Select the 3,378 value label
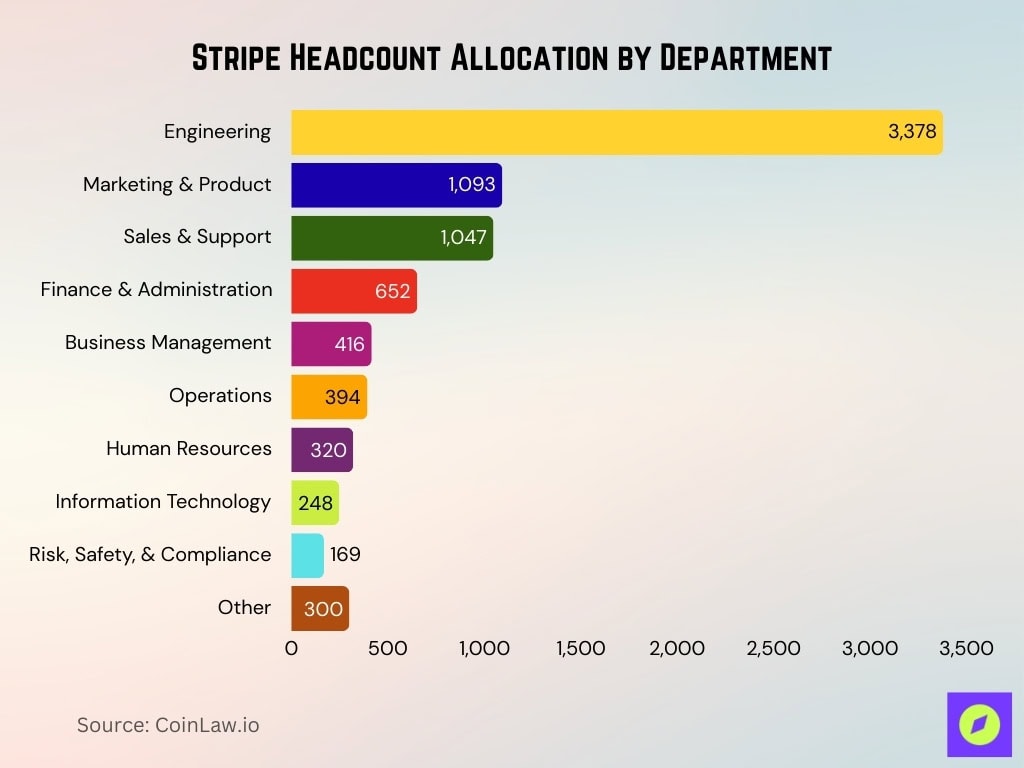This screenshot has height=768, width=1024. point(911,131)
